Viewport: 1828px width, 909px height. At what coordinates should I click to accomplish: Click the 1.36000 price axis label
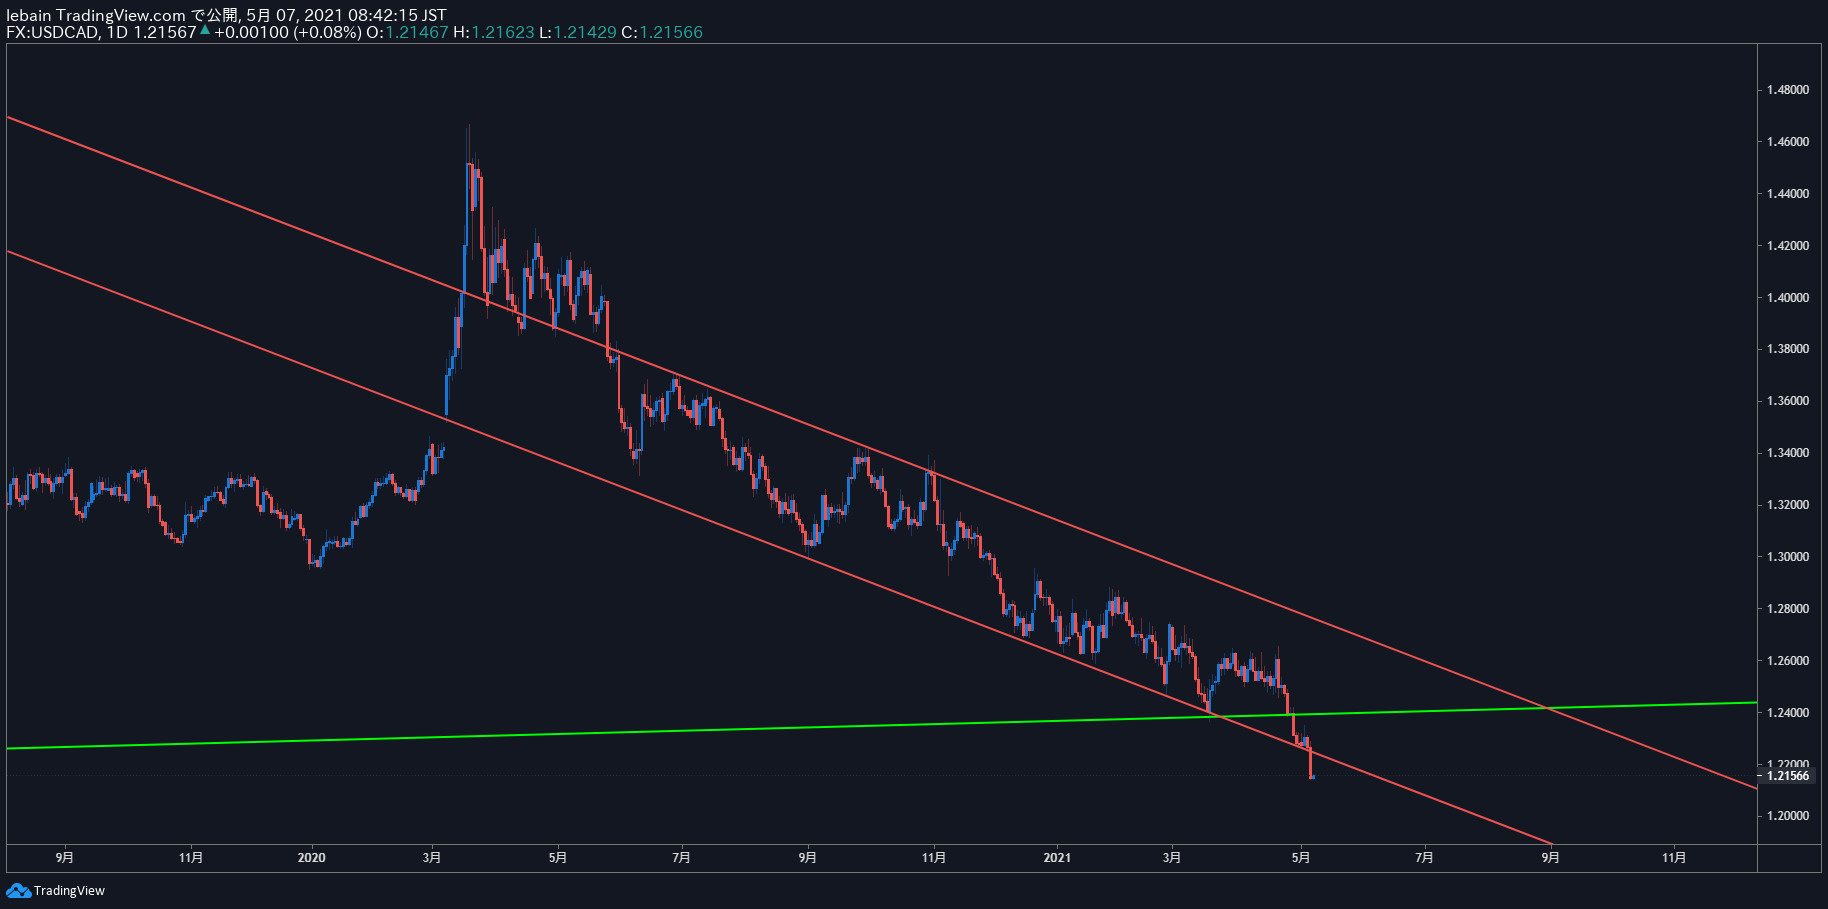[x=1787, y=401]
